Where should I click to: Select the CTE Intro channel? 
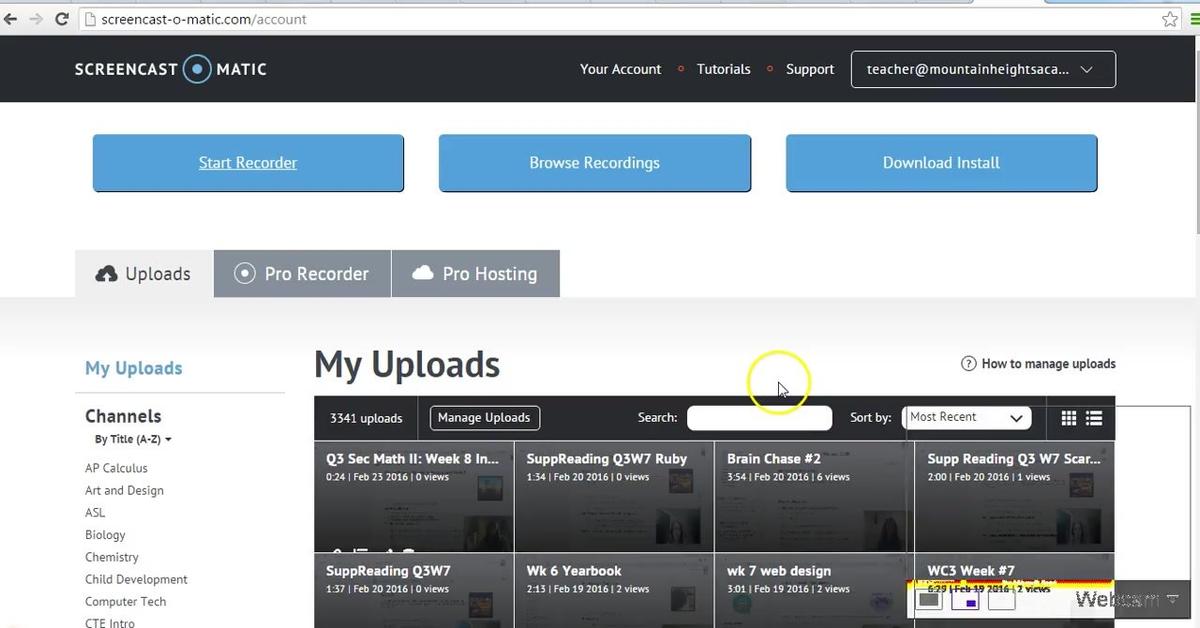(x=110, y=622)
